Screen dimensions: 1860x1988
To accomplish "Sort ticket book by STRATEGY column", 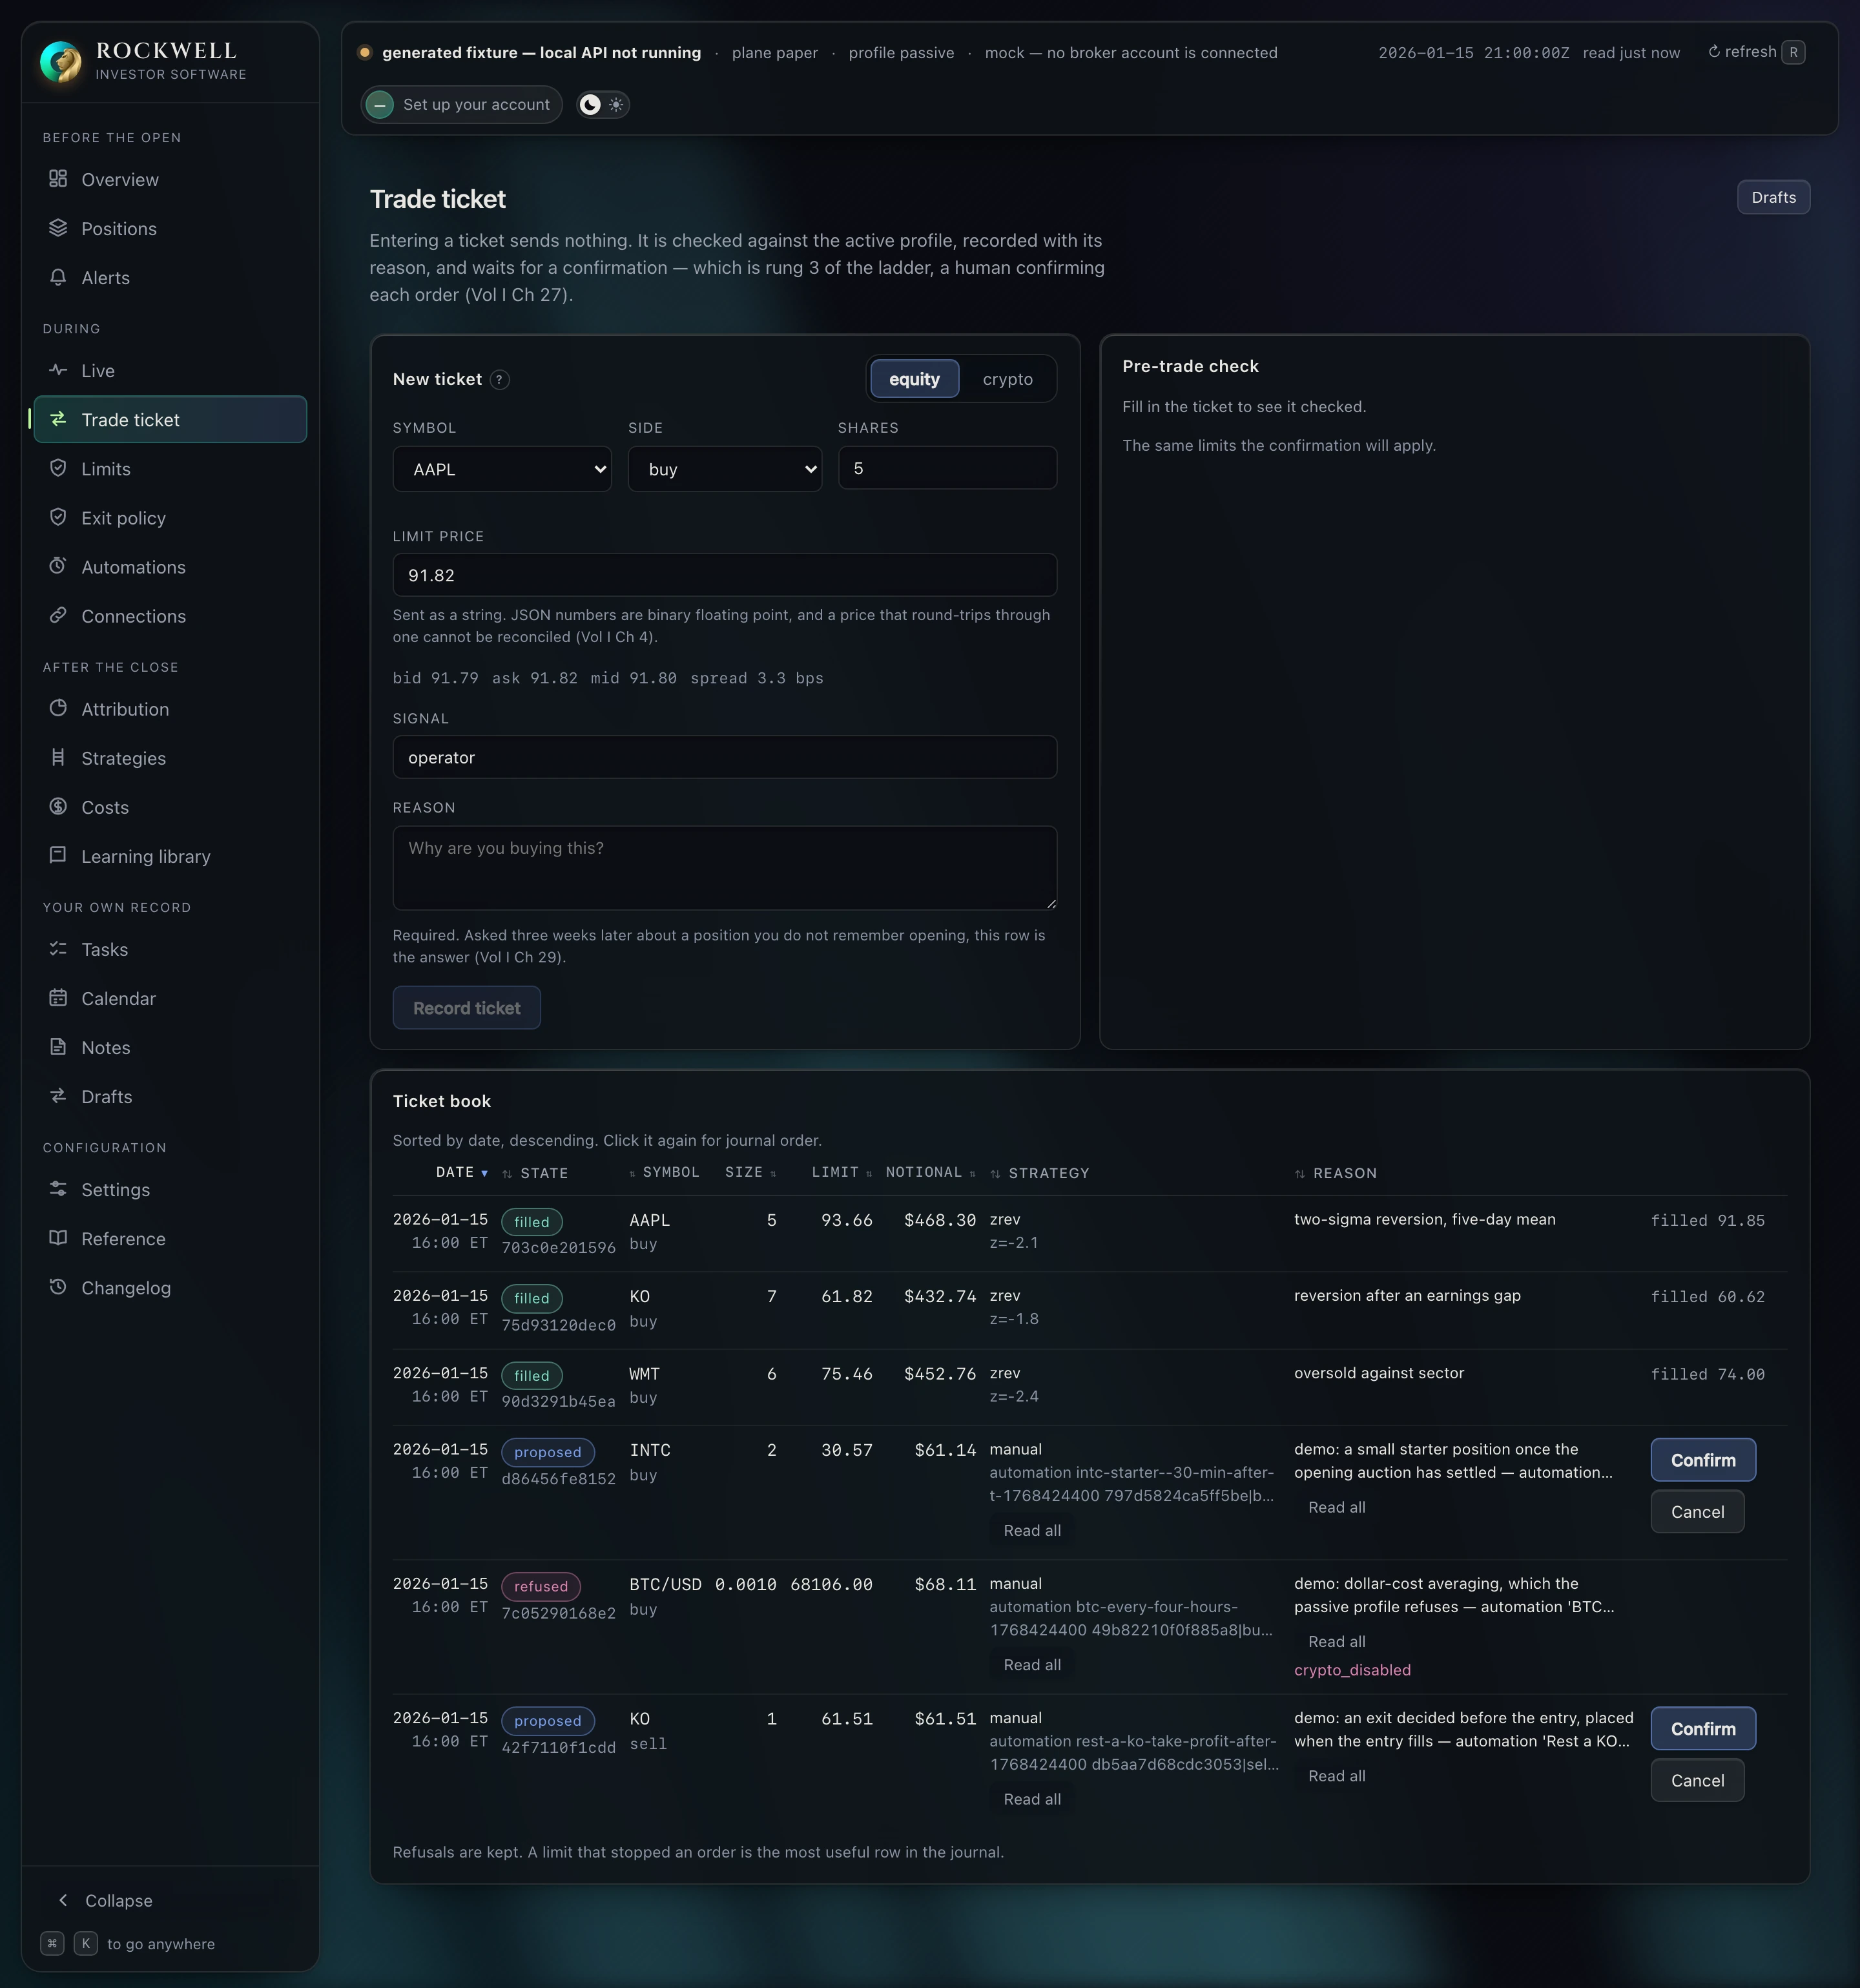I will click(1040, 1173).
